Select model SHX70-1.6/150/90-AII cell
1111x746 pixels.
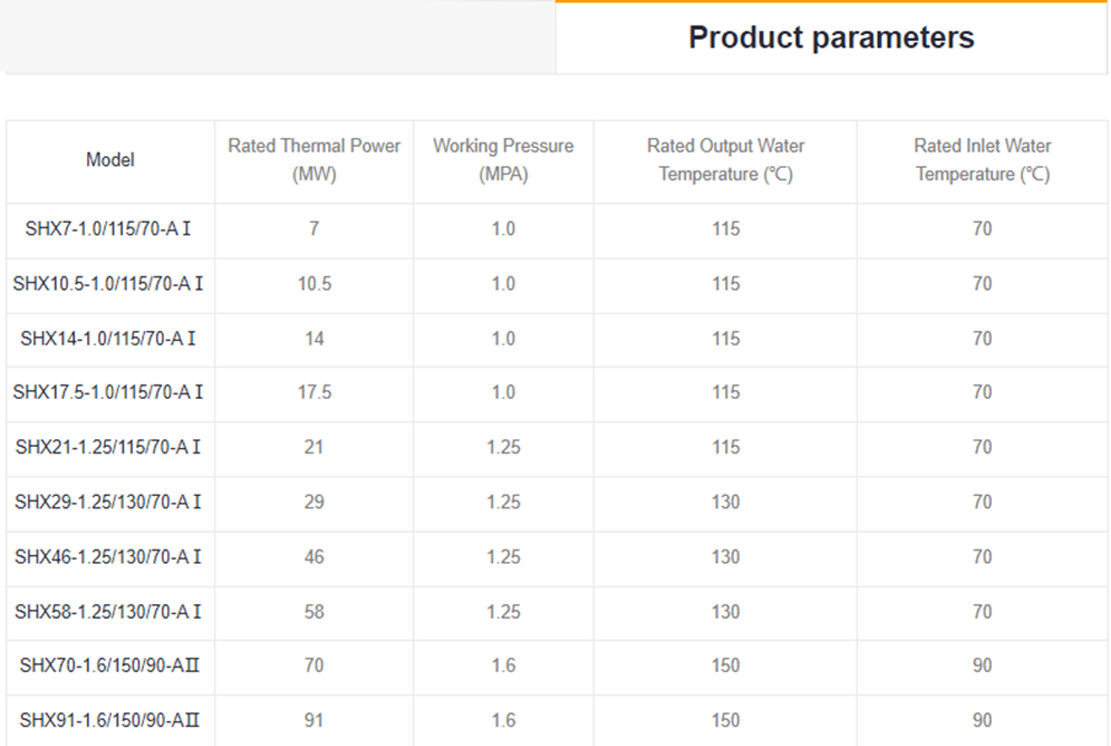click(x=108, y=665)
